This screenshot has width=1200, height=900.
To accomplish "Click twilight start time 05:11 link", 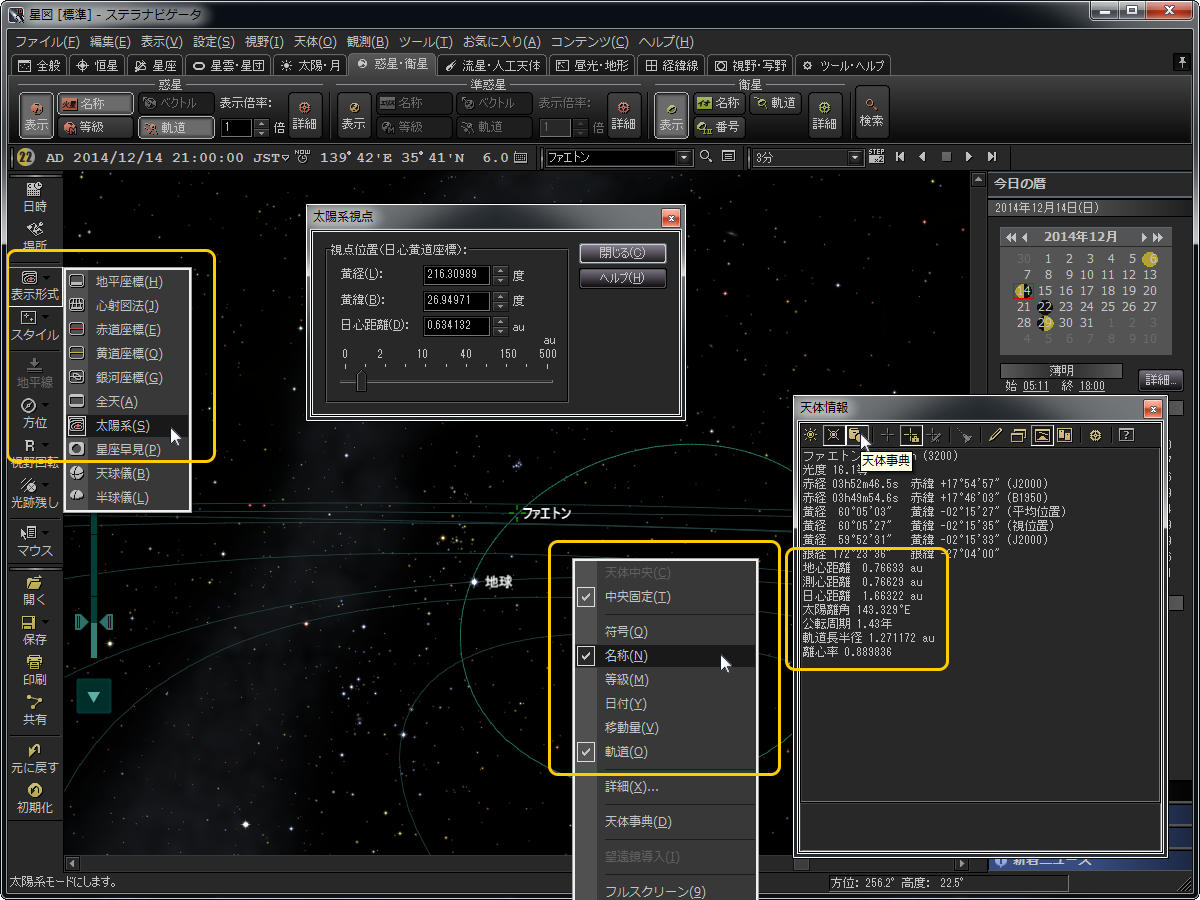I will 1036,385.
